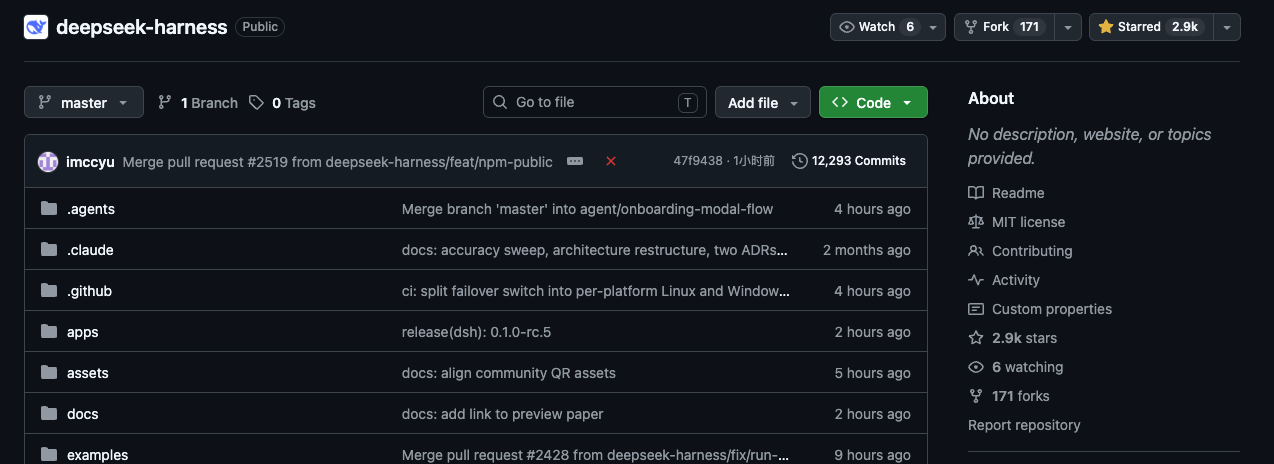Screen dimensions: 1274x464
Task: Open commit 'docs: add link to preview paper'
Action: pyautogui.click(x=503, y=414)
